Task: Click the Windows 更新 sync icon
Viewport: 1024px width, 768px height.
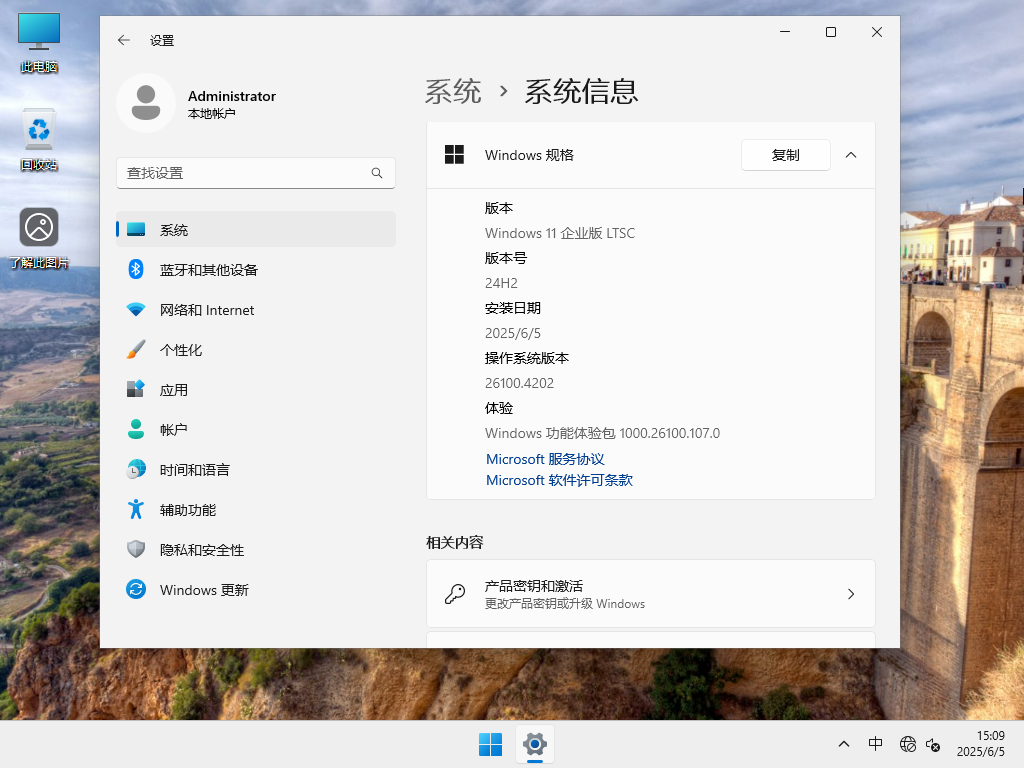Action: [x=136, y=589]
